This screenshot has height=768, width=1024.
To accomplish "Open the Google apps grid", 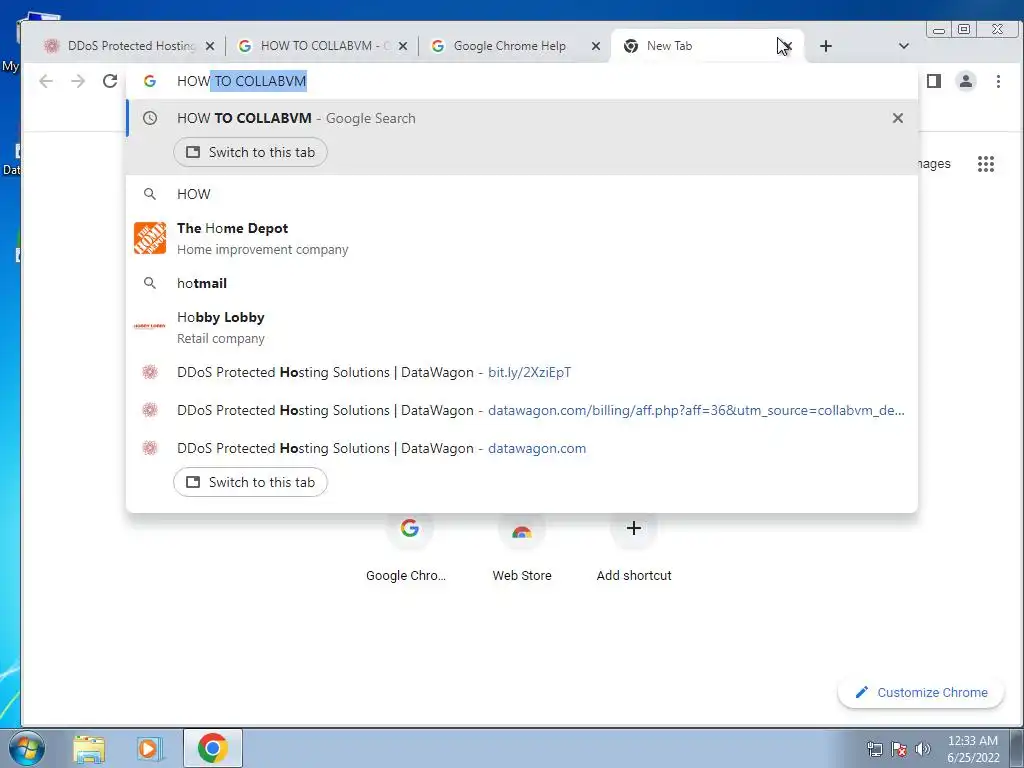I will pyautogui.click(x=985, y=164).
